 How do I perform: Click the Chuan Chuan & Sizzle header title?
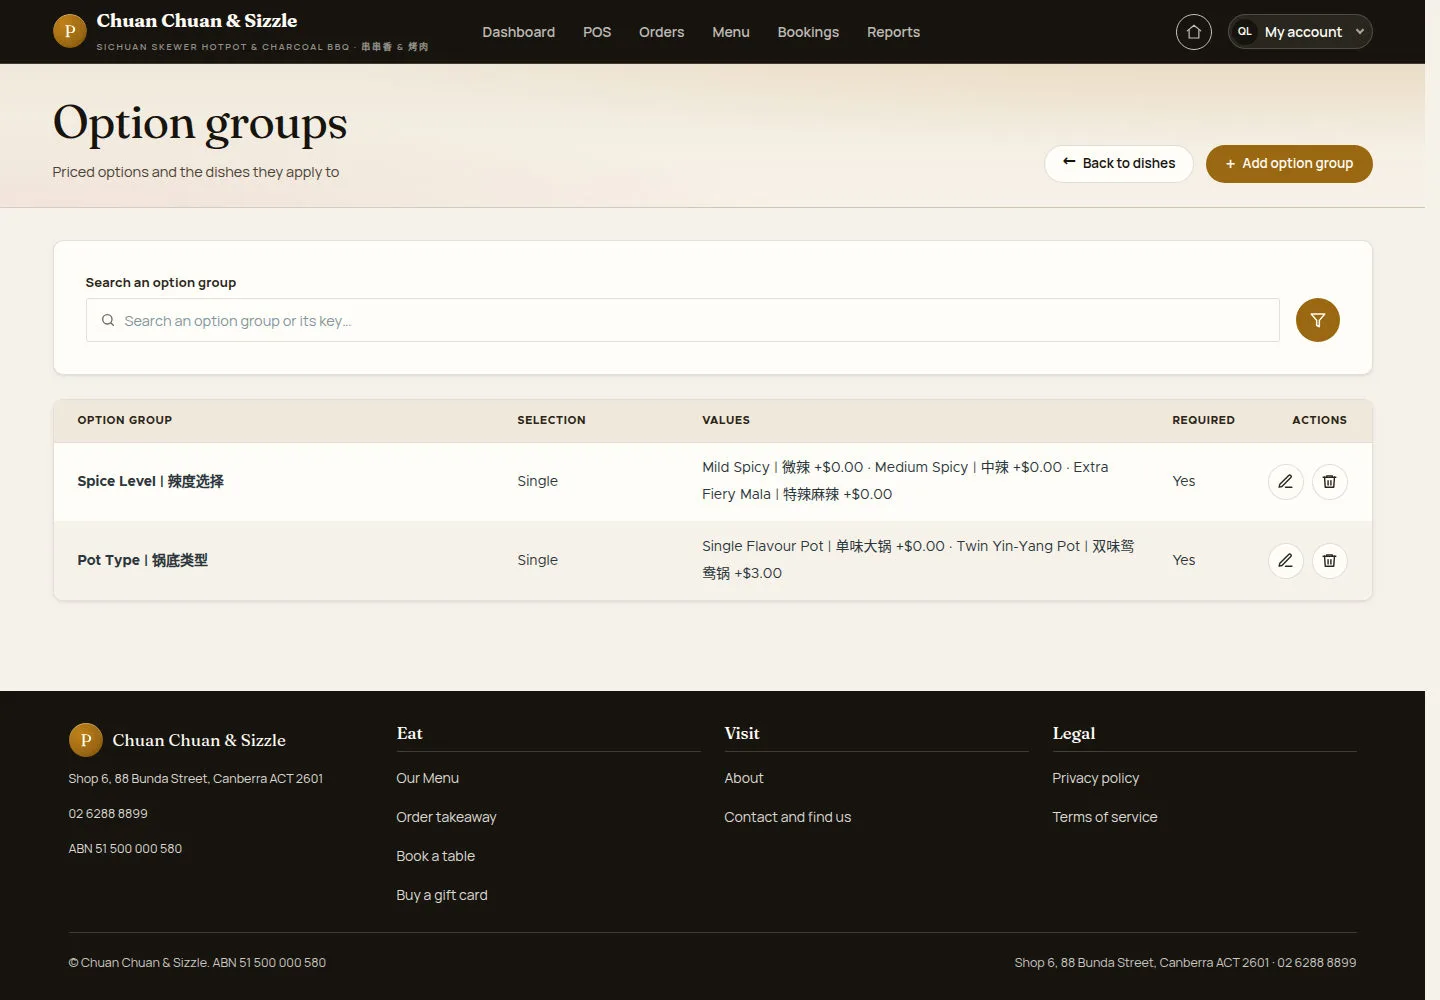[x=197, y=21]
